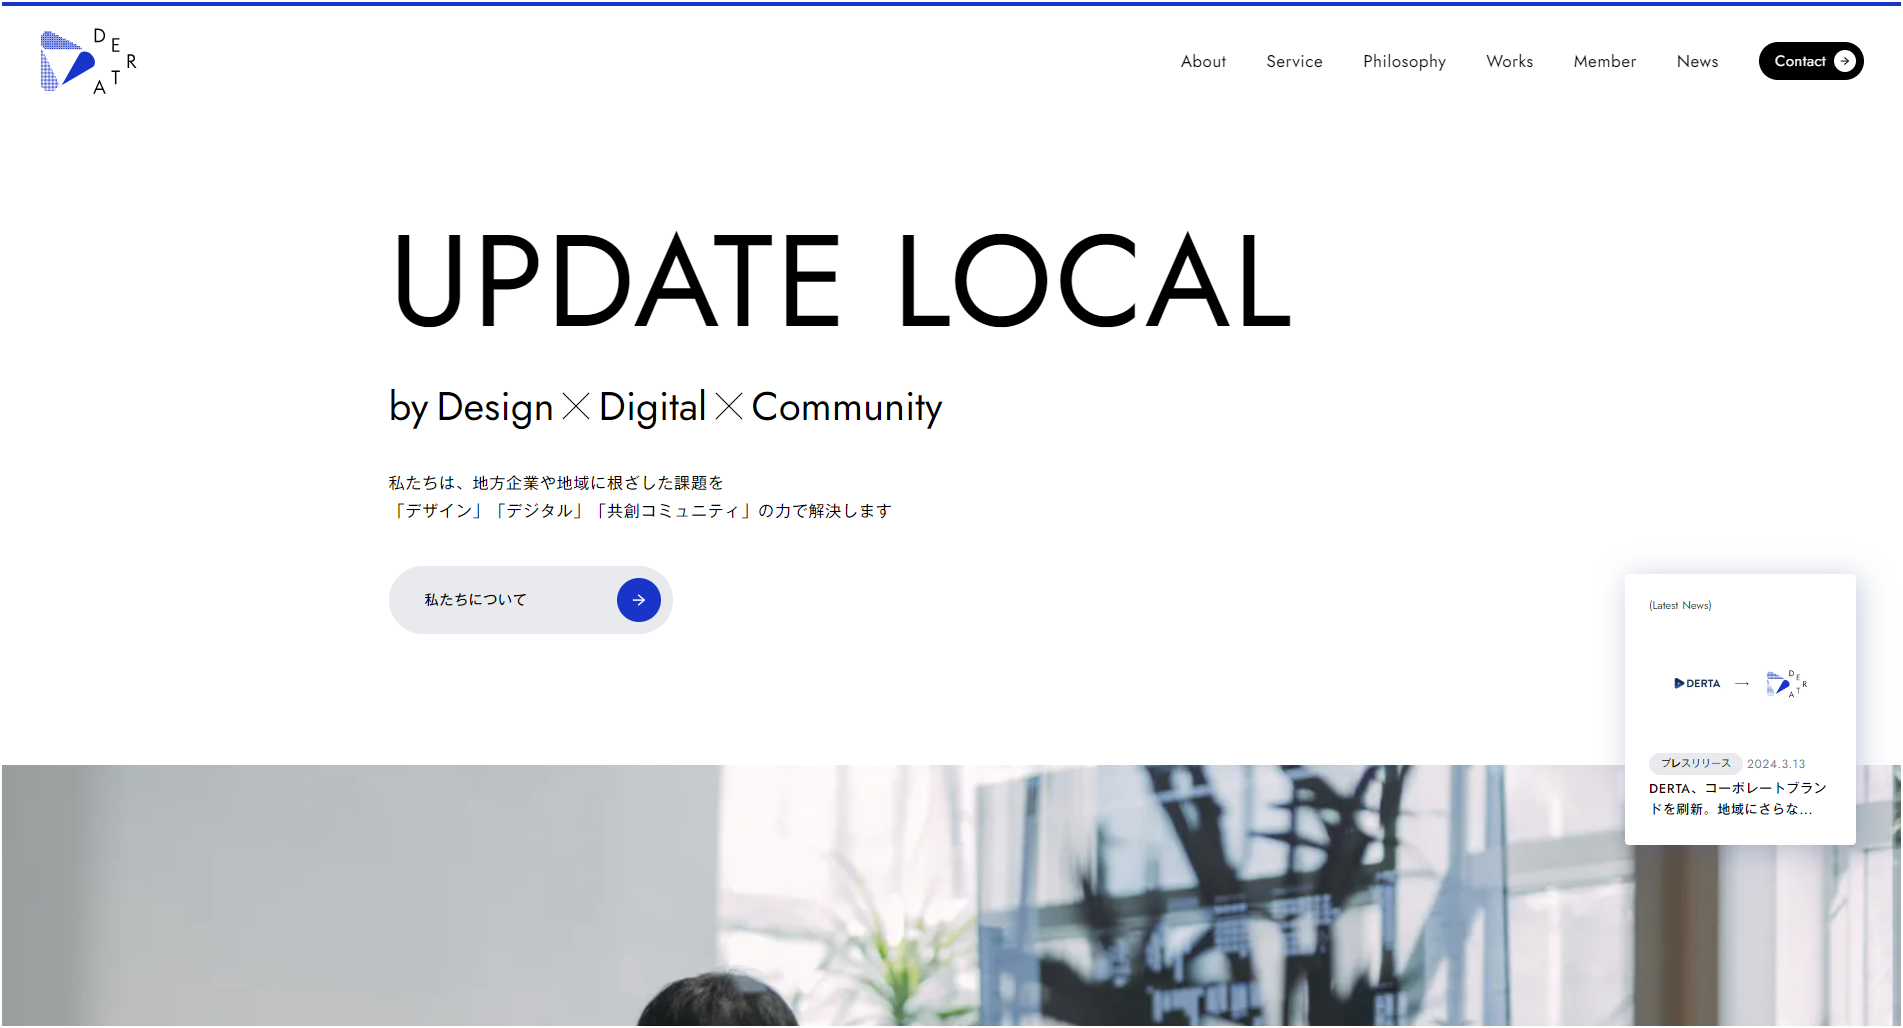Click the old DERTA logo in news card

(1697, 684)
